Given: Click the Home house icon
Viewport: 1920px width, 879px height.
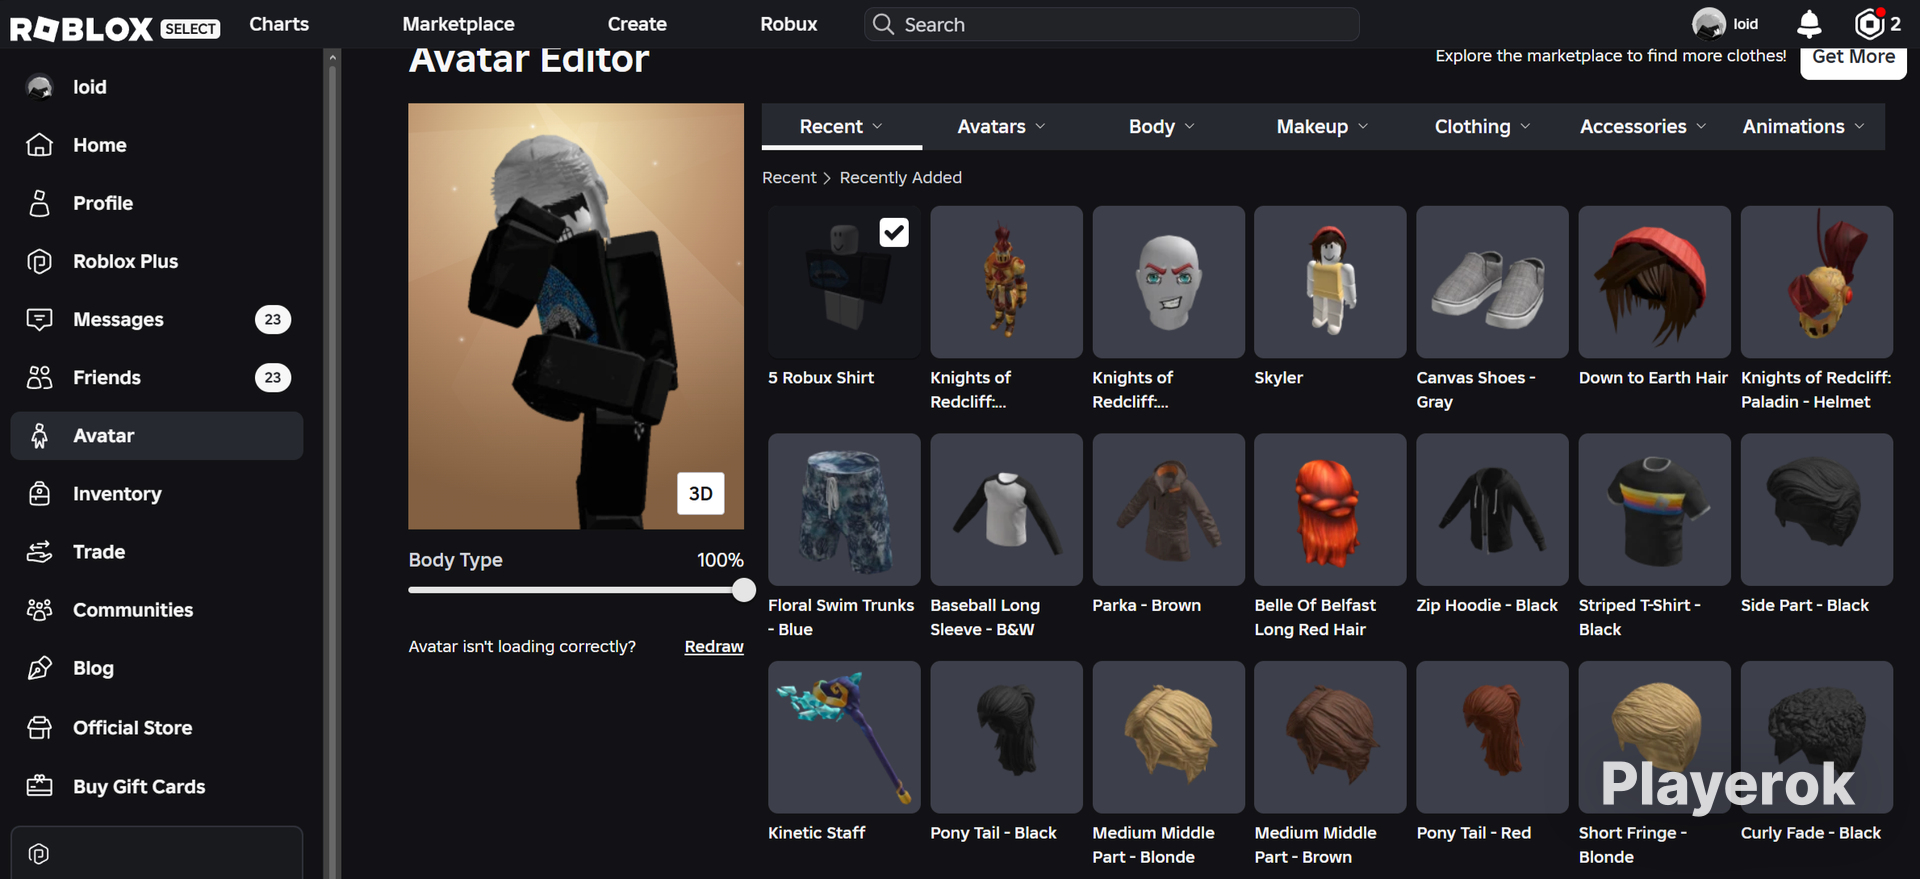Looking at the screenshot, I should [x=39, y=145].
